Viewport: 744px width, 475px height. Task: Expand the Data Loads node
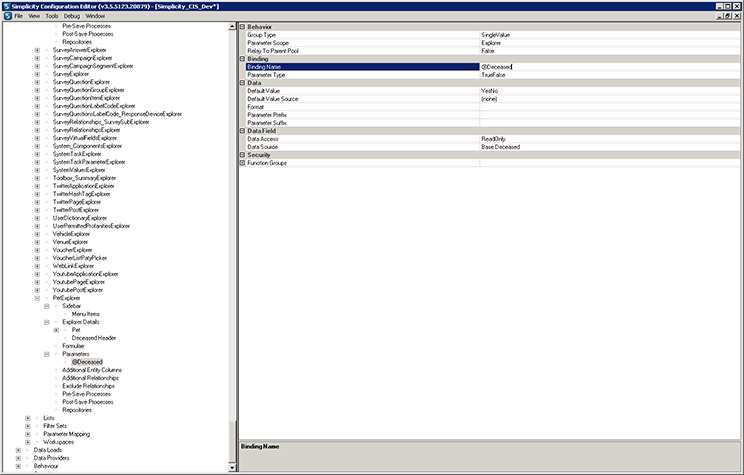[x=18, y=450]
